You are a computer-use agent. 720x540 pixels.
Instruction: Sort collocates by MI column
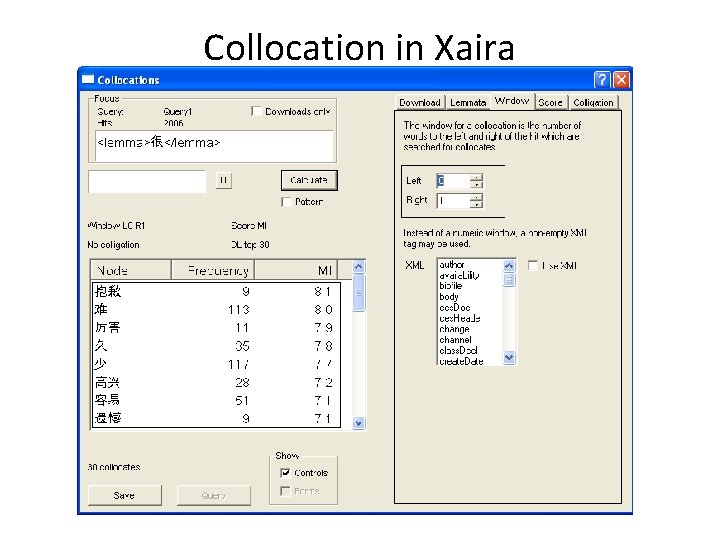tap(296, 270)
